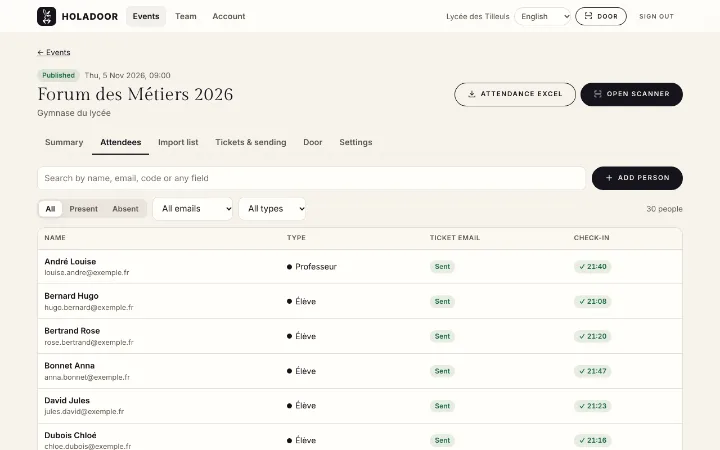Filter attendees by Present
The height and width of the screenshot is (450, 720).
(x=84, y=209)
